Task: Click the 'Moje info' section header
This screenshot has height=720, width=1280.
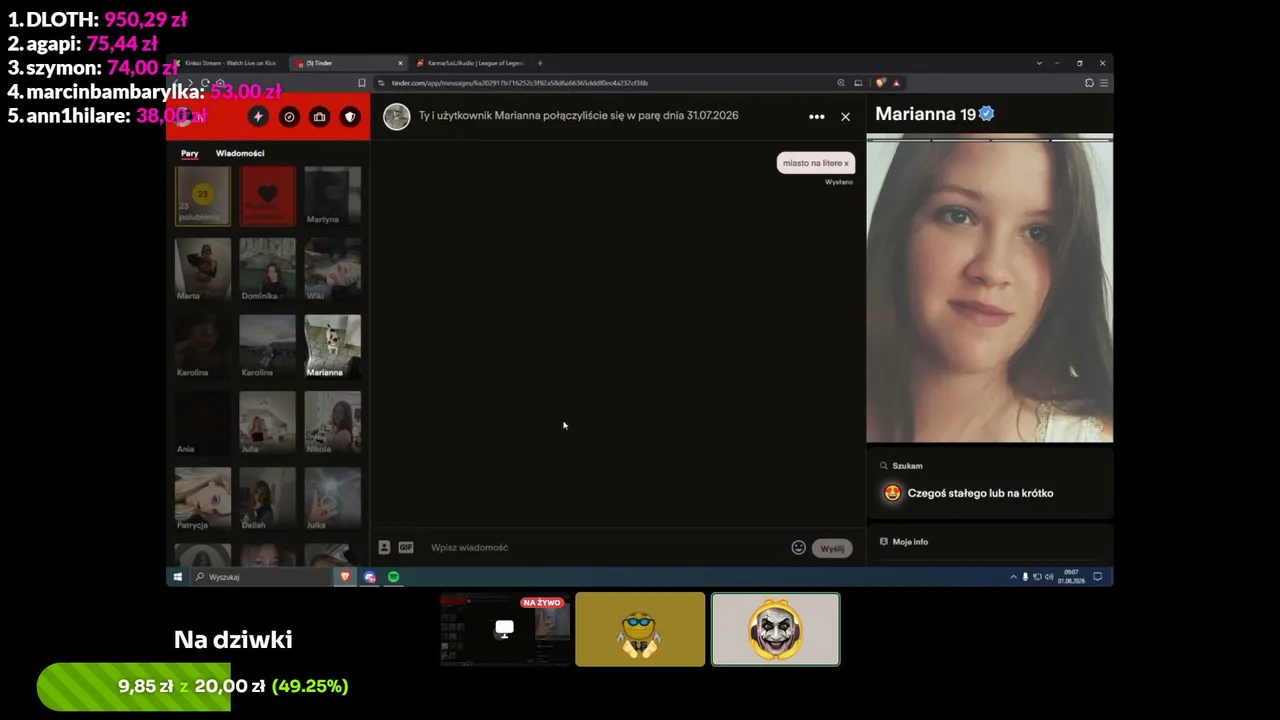Action: click(x=910, y=542)
